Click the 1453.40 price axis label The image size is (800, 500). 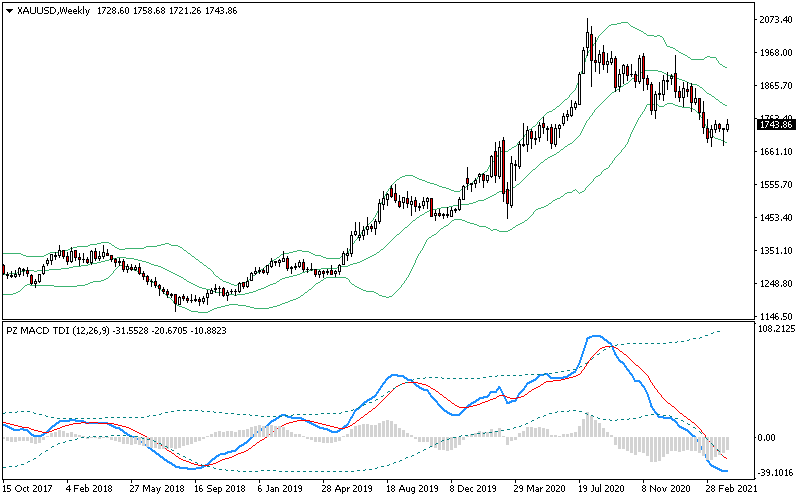(776, 218)
